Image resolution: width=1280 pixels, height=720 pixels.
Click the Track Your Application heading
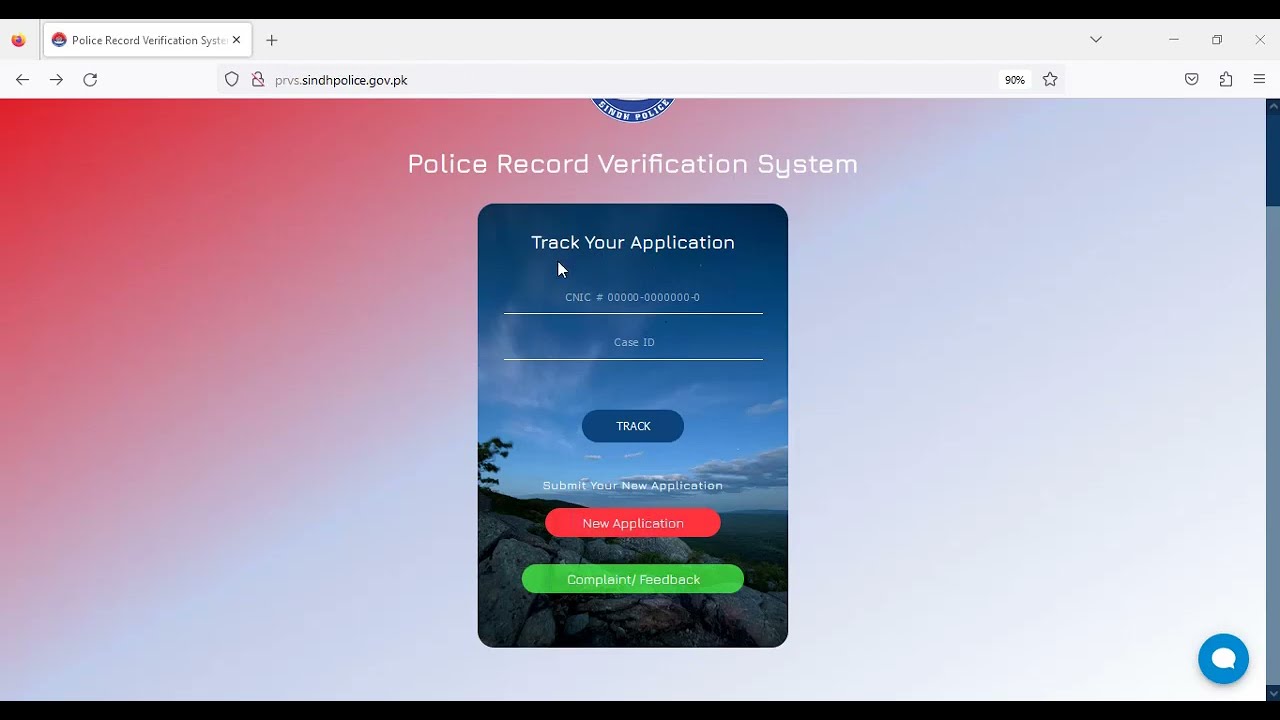tap(633, 242)
